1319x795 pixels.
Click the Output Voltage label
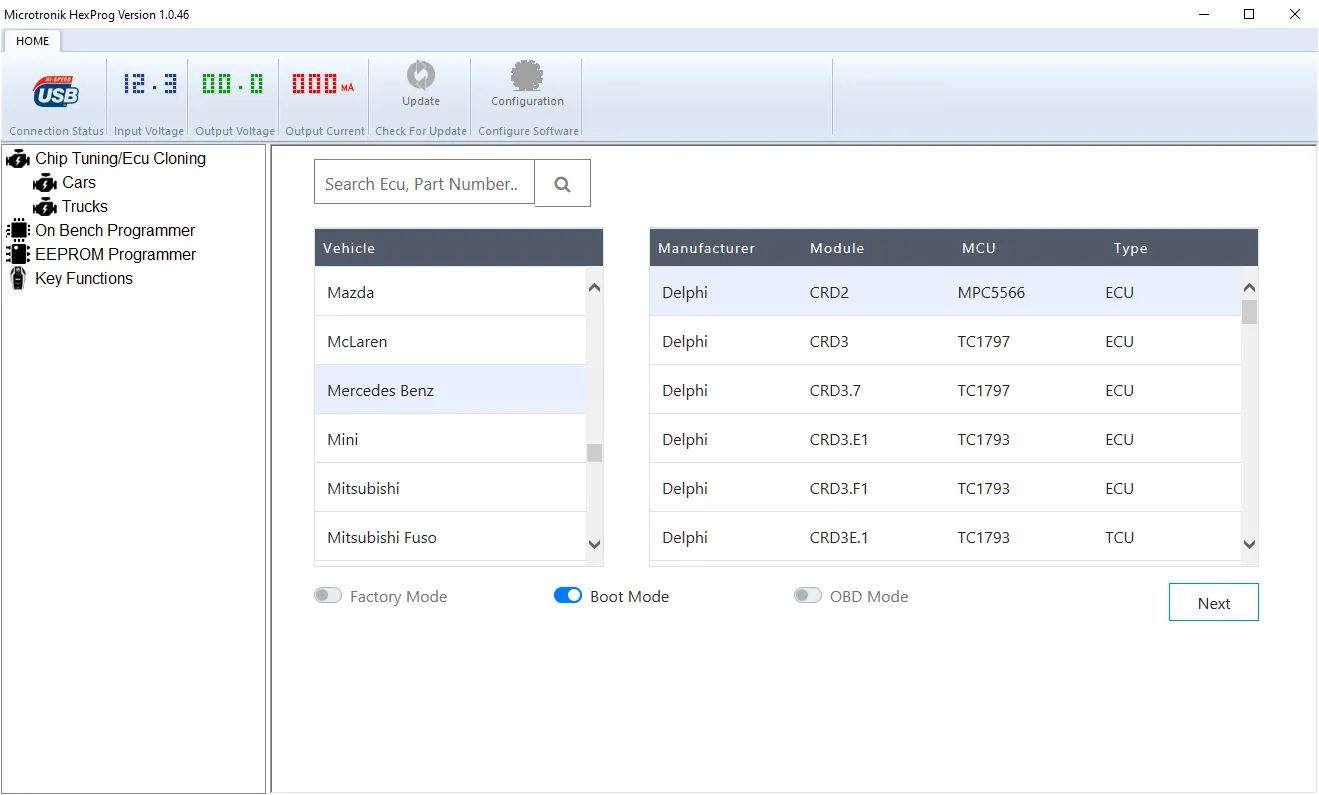[x=235, y=131]
